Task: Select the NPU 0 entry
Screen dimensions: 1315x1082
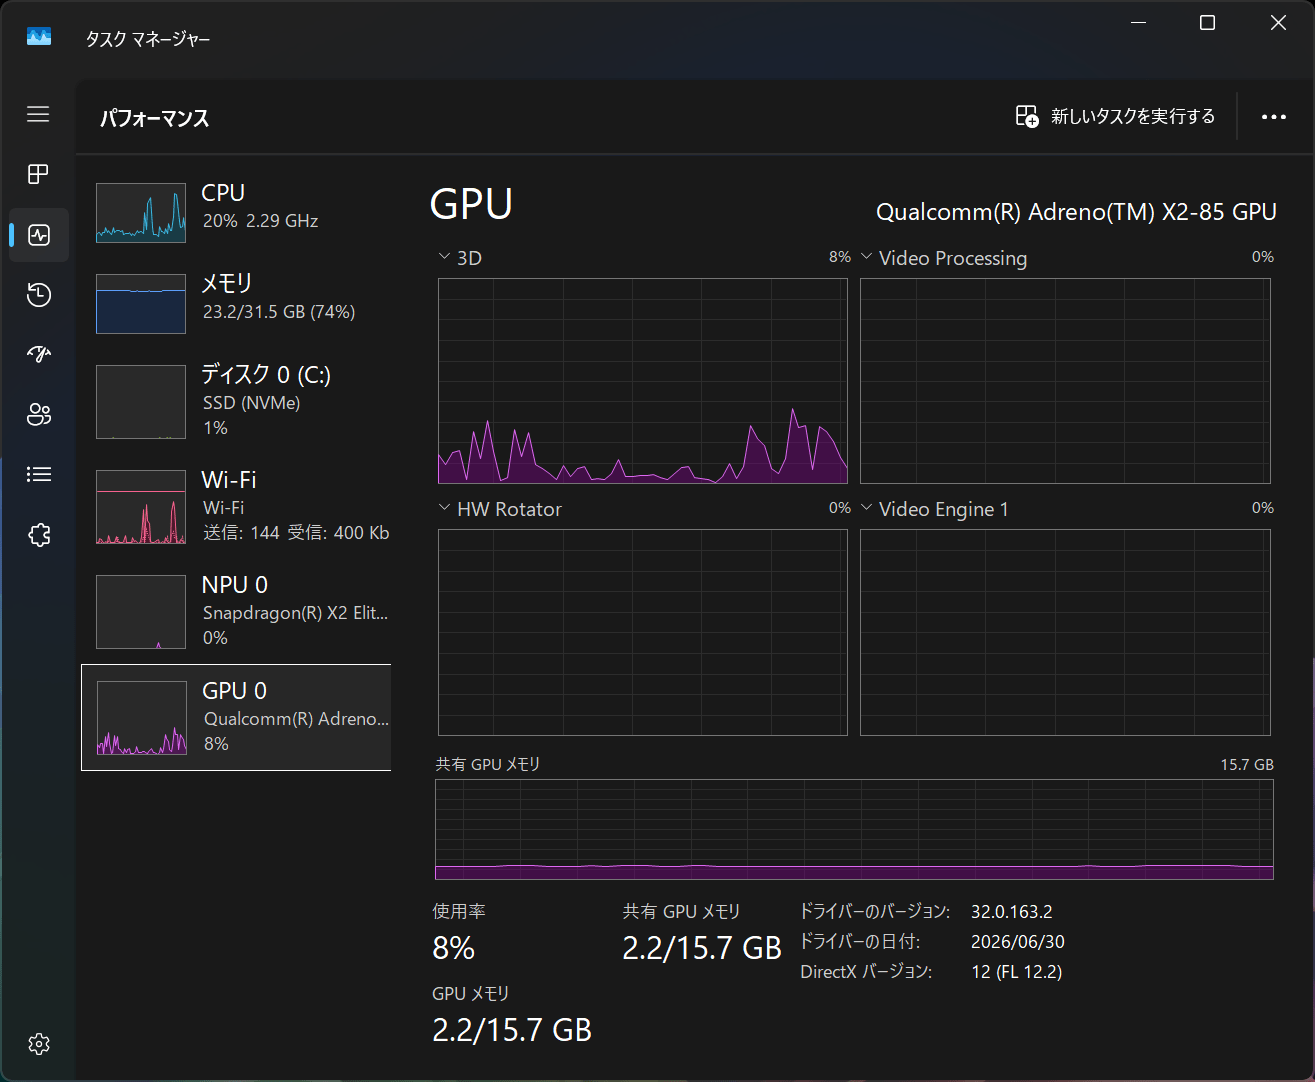Action: pyautogui.click(x=236, y=612)
